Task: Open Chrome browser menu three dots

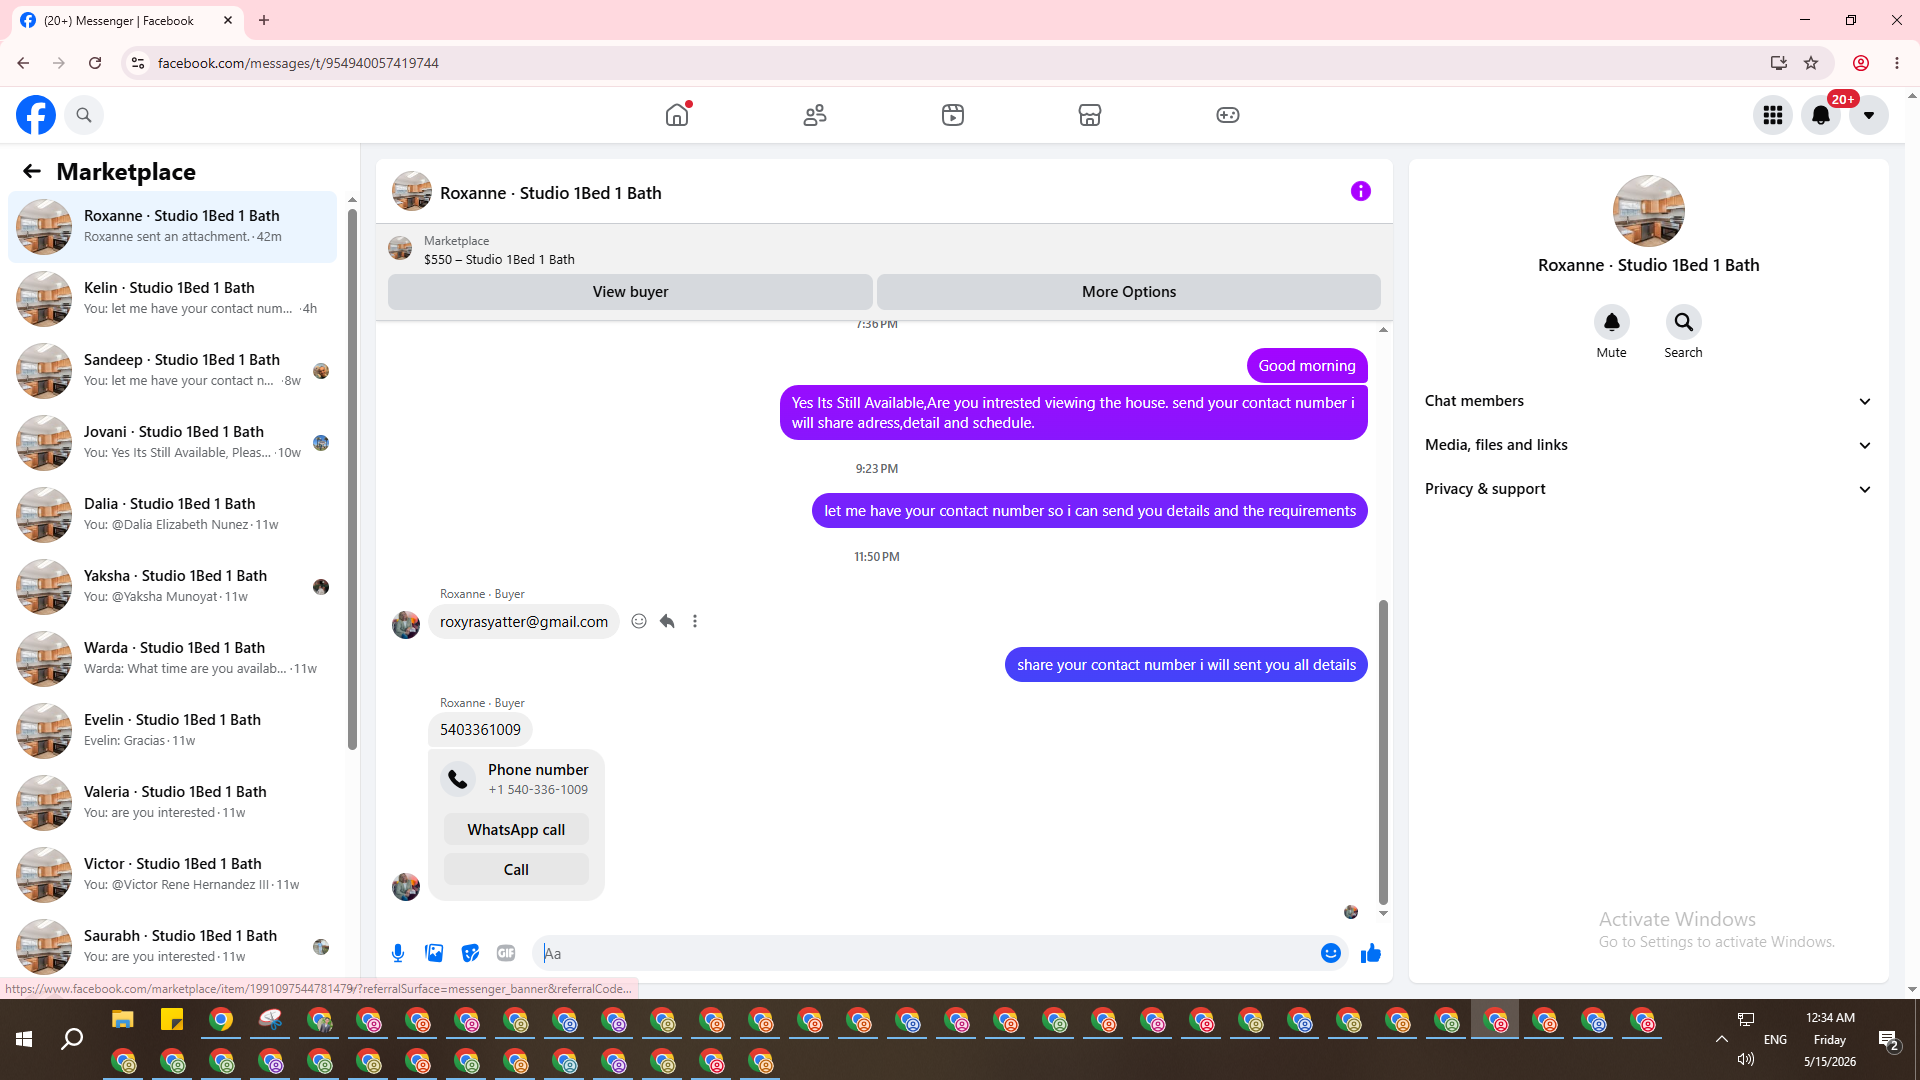Action: pyautogui.click(x=1897, y=63)
